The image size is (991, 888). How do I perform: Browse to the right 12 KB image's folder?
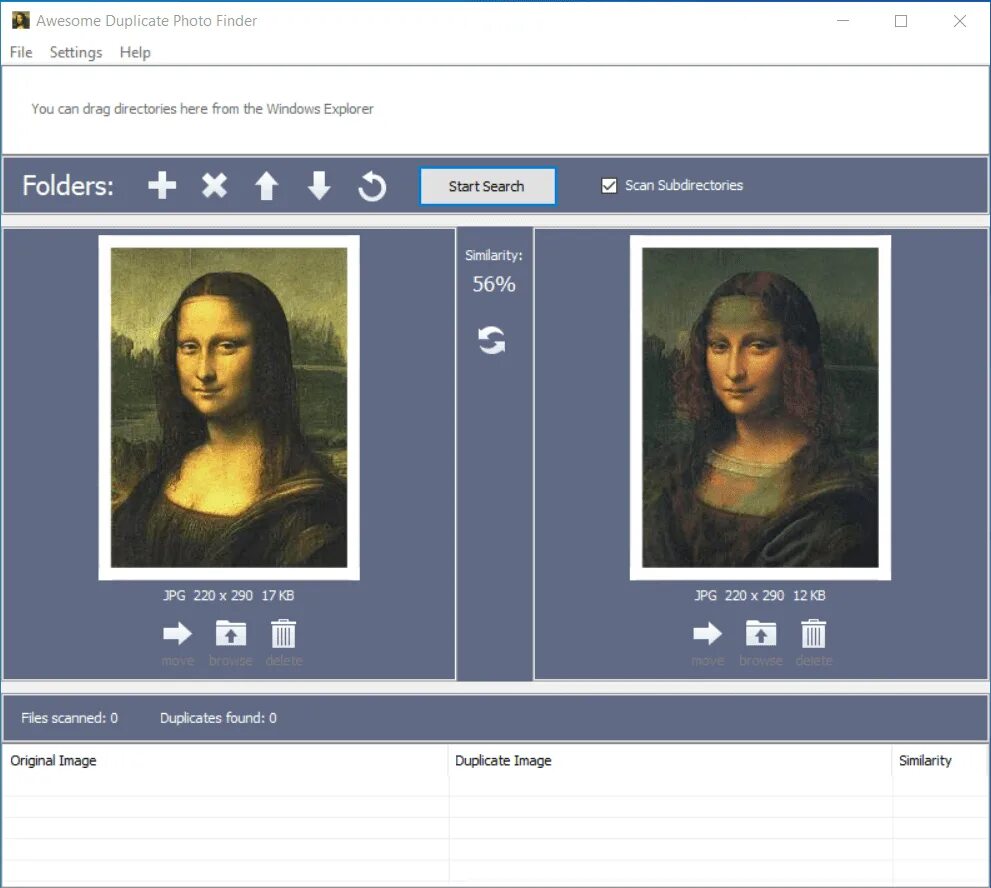tap(761, 633)
